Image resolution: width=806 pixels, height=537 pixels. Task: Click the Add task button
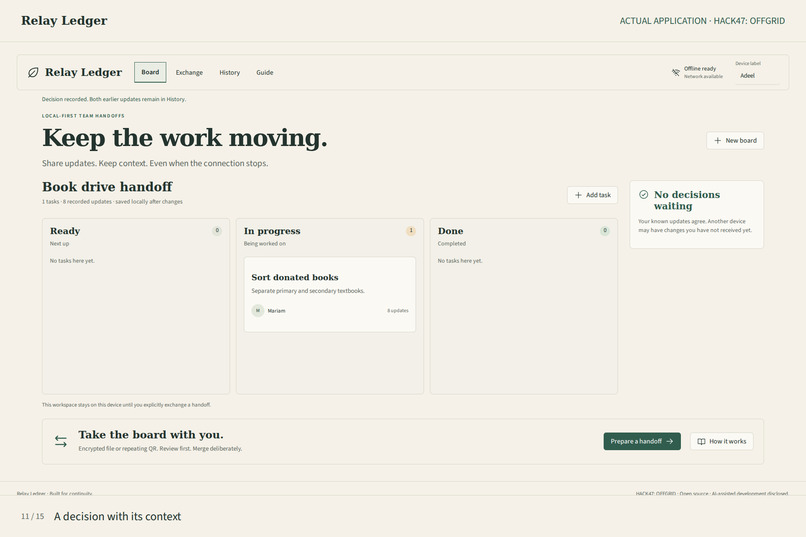pyautogui.click(x=592, y=195)
